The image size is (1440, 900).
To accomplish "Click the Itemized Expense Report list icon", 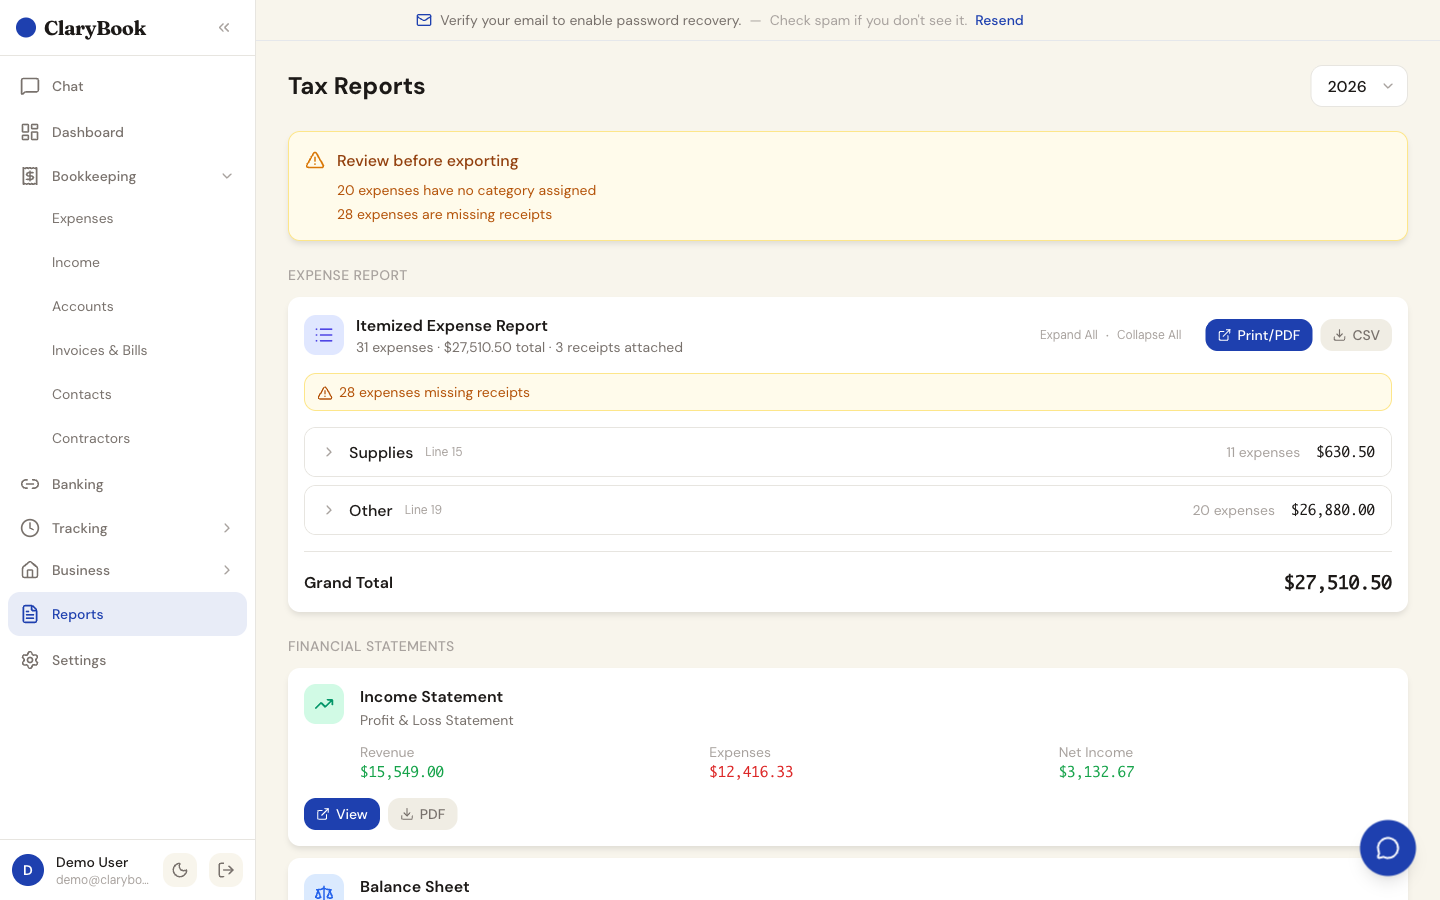I will click(324, 334).
